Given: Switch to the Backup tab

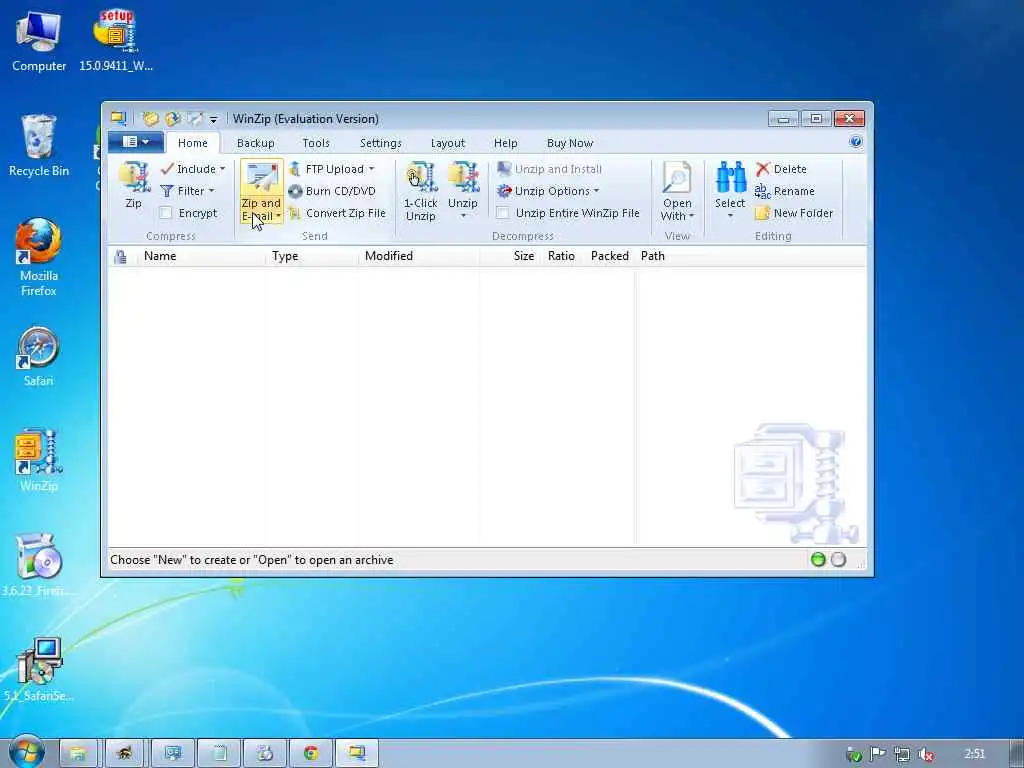Looking at the screenshot, I should [255, 143].
